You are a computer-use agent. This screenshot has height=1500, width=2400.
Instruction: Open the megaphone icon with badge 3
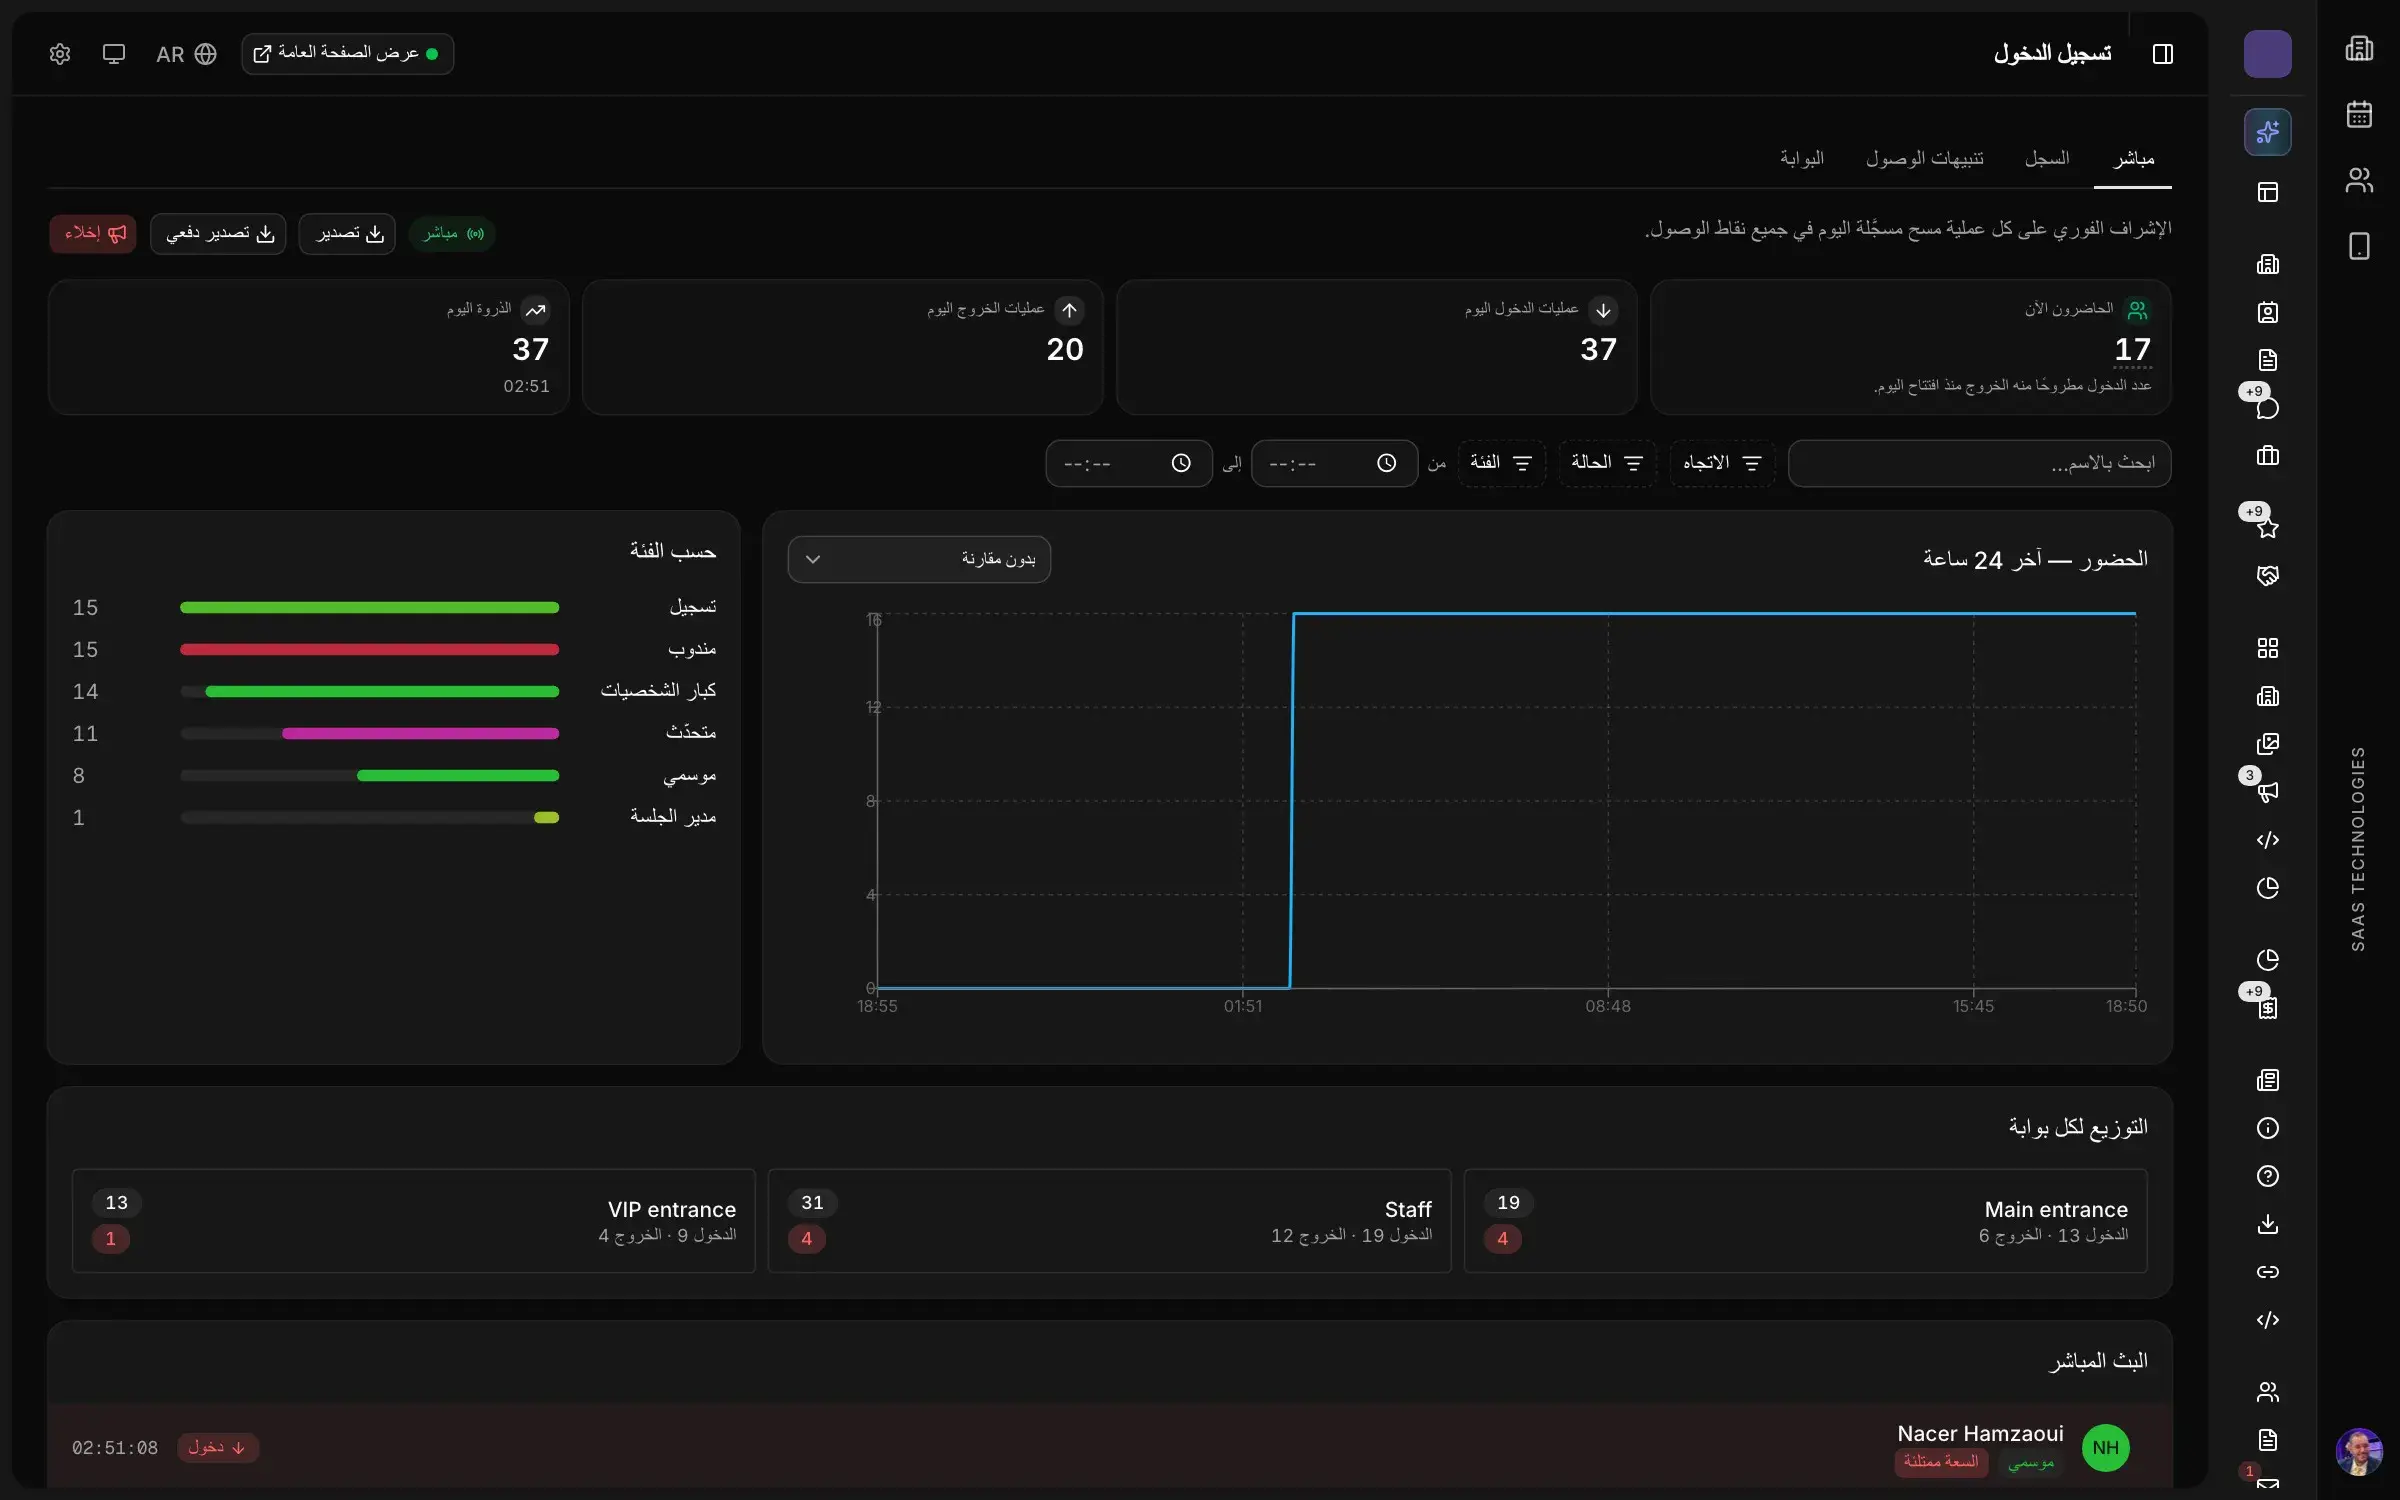coord(2267,792)
